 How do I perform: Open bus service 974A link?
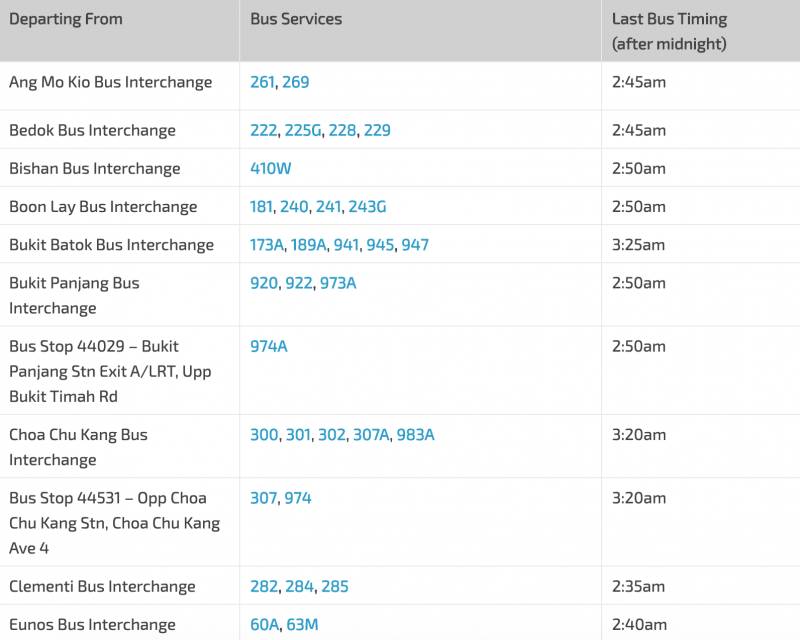tap(269, 346)
